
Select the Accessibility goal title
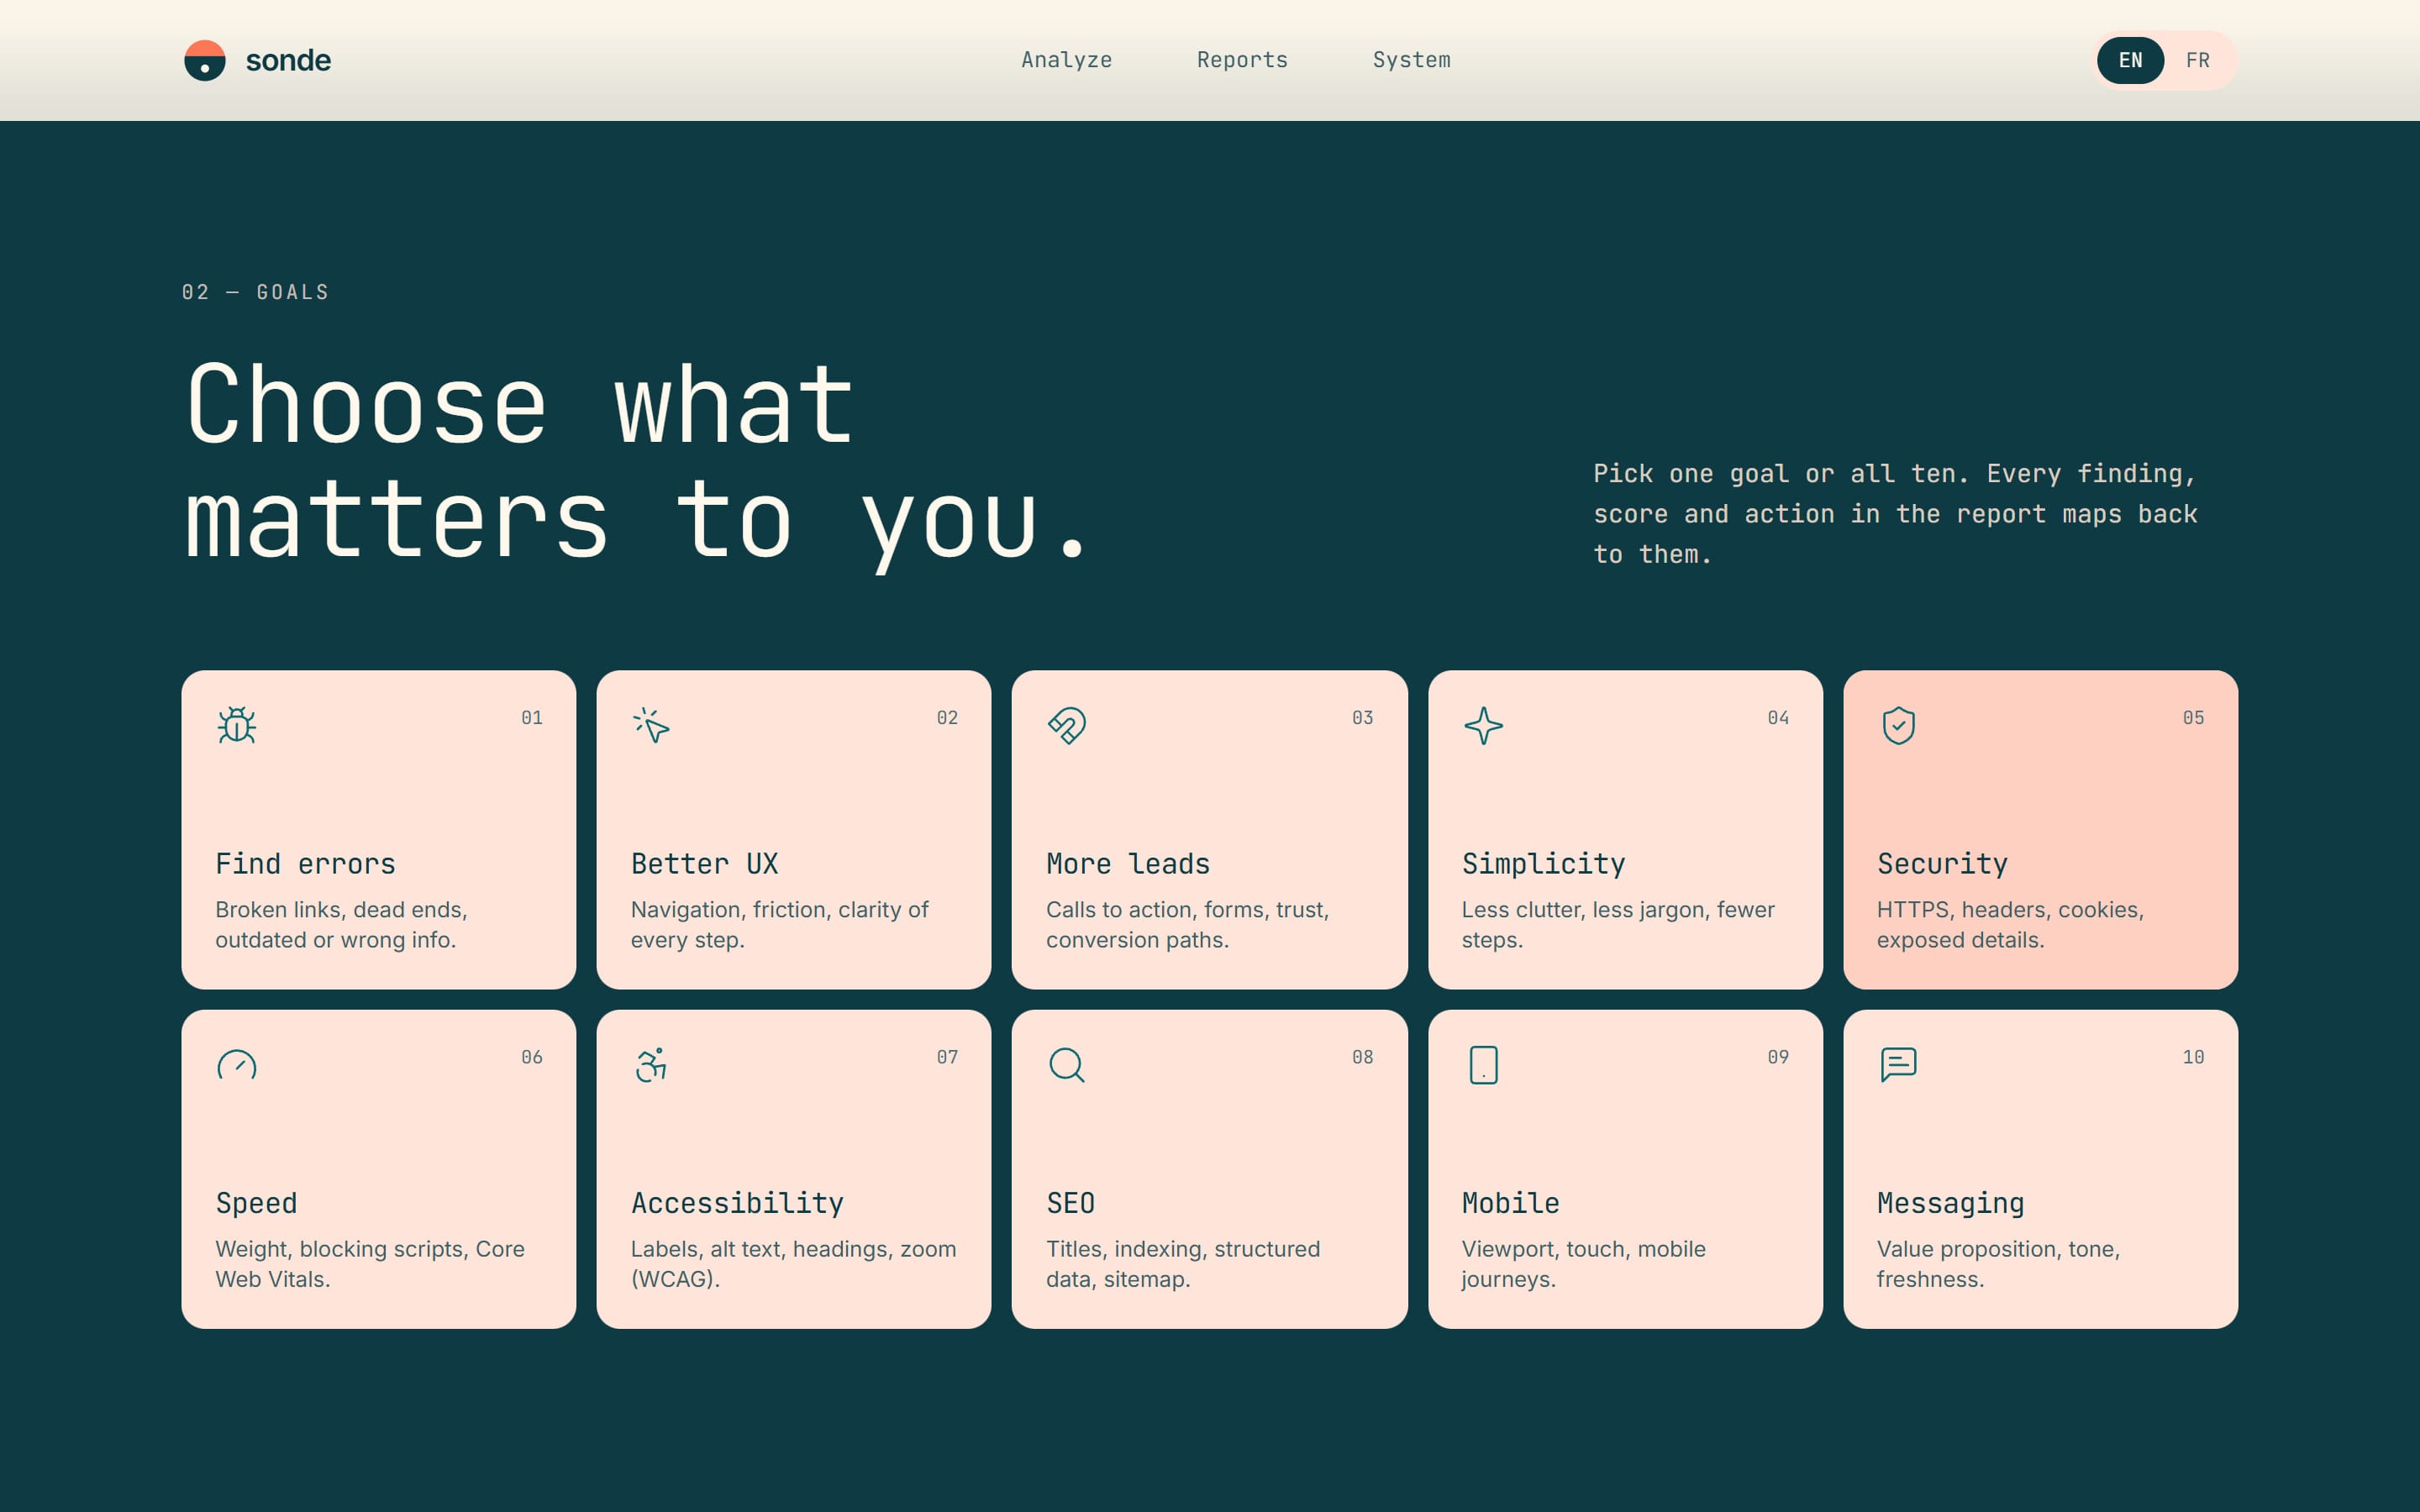click(737, 1203)
